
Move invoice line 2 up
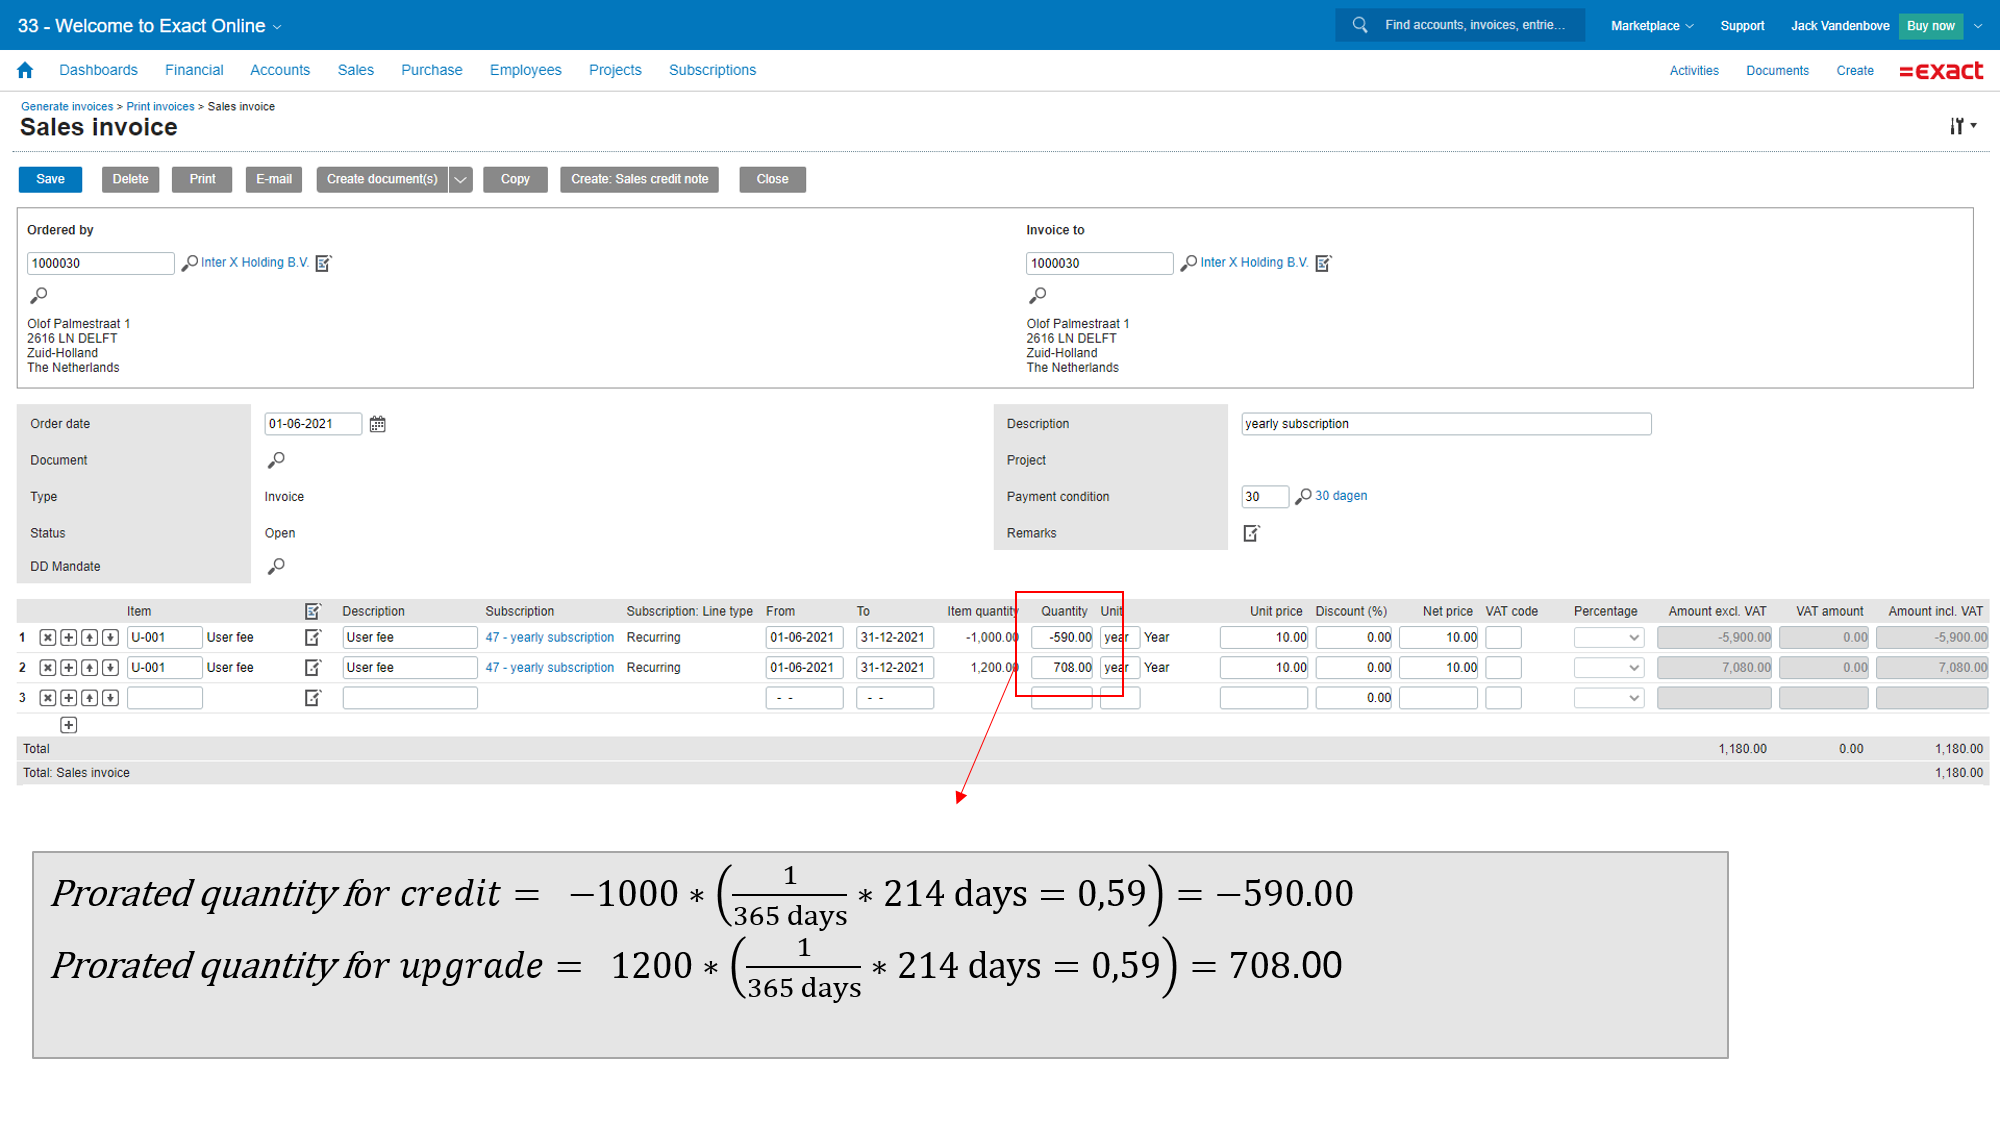(89, 667)
